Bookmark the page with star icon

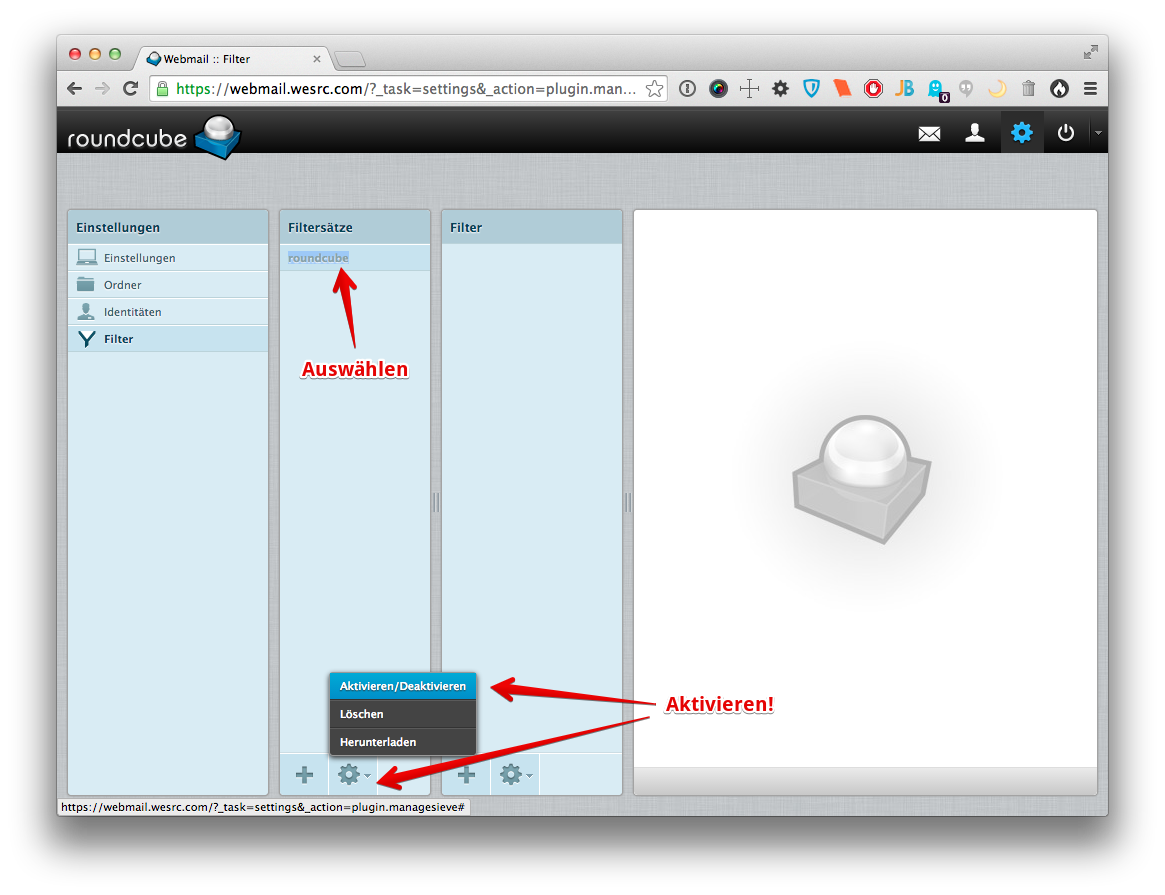pos(655,89)
